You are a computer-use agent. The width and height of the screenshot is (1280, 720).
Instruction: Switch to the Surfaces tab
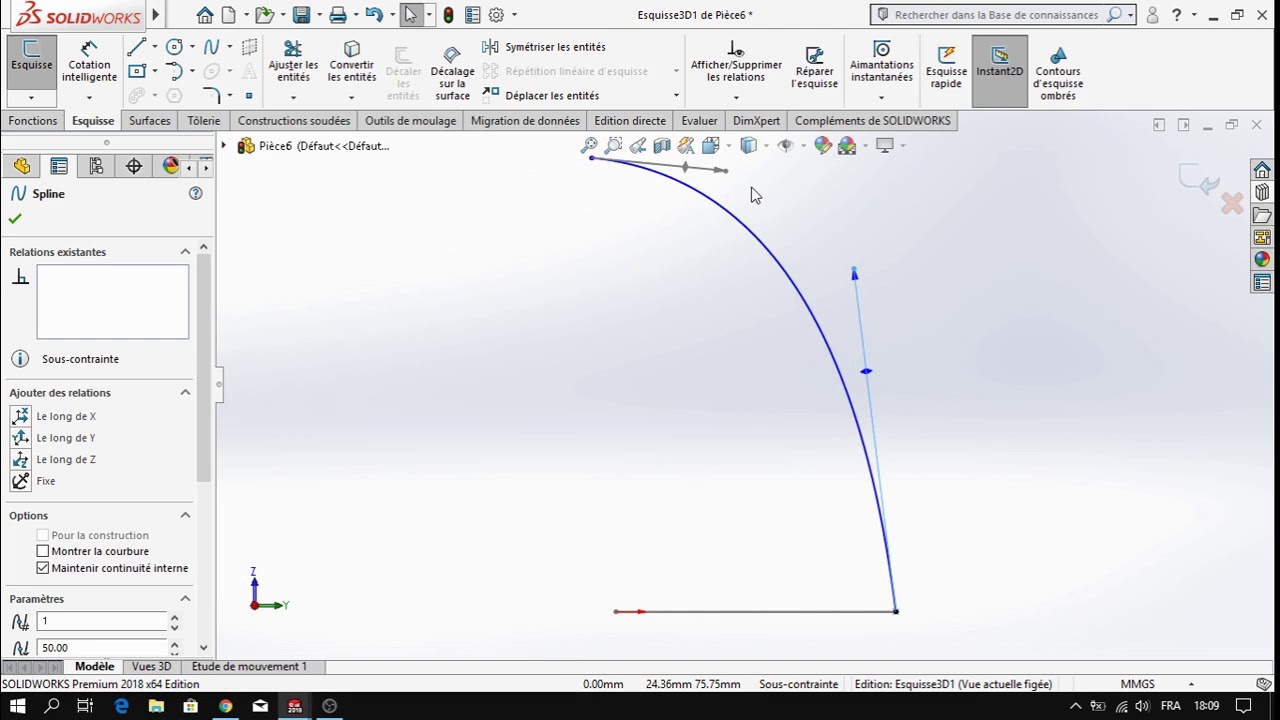[x=150, y=121]
